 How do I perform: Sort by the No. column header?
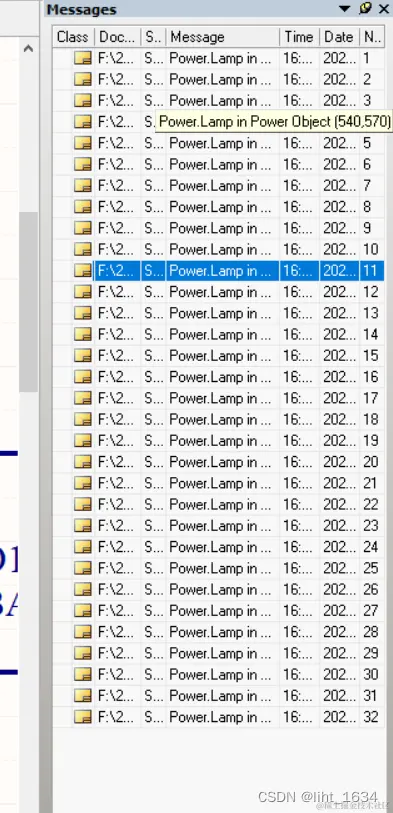[372, 37]
